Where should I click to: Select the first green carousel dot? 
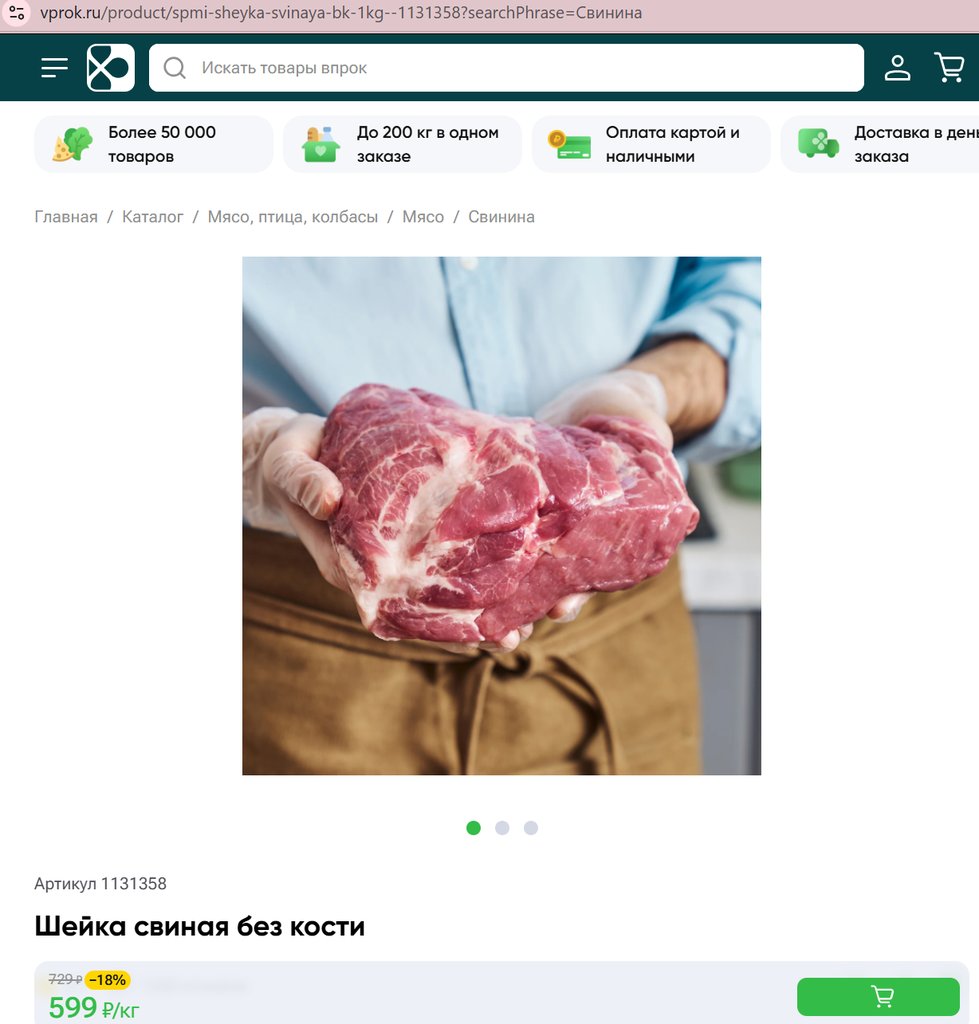pyautogui.click(x=473, y=828)
